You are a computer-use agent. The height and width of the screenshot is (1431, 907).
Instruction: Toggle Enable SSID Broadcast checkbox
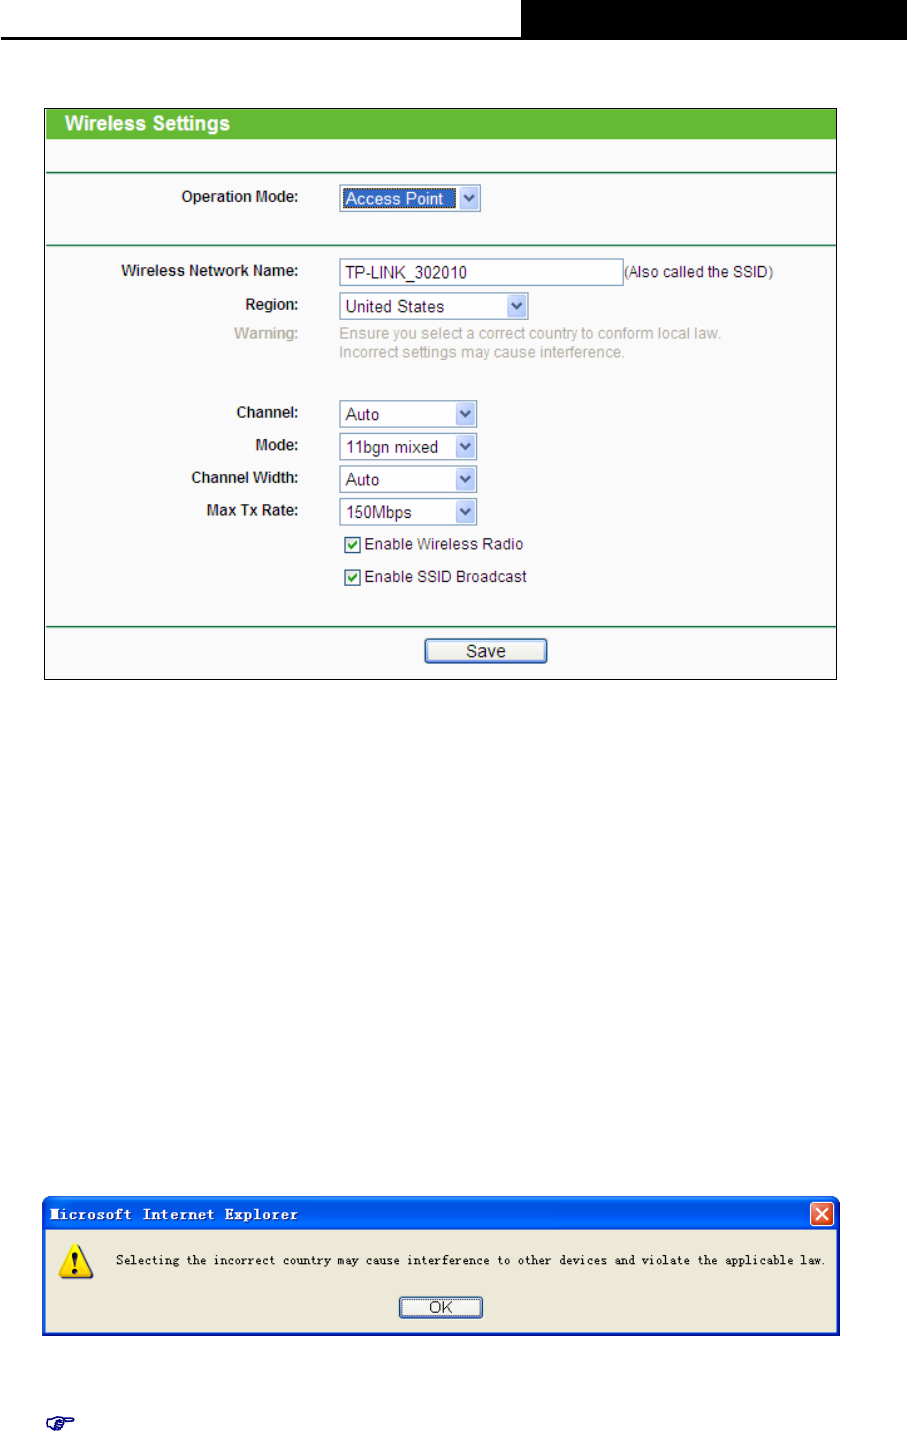tap(352, 577)
